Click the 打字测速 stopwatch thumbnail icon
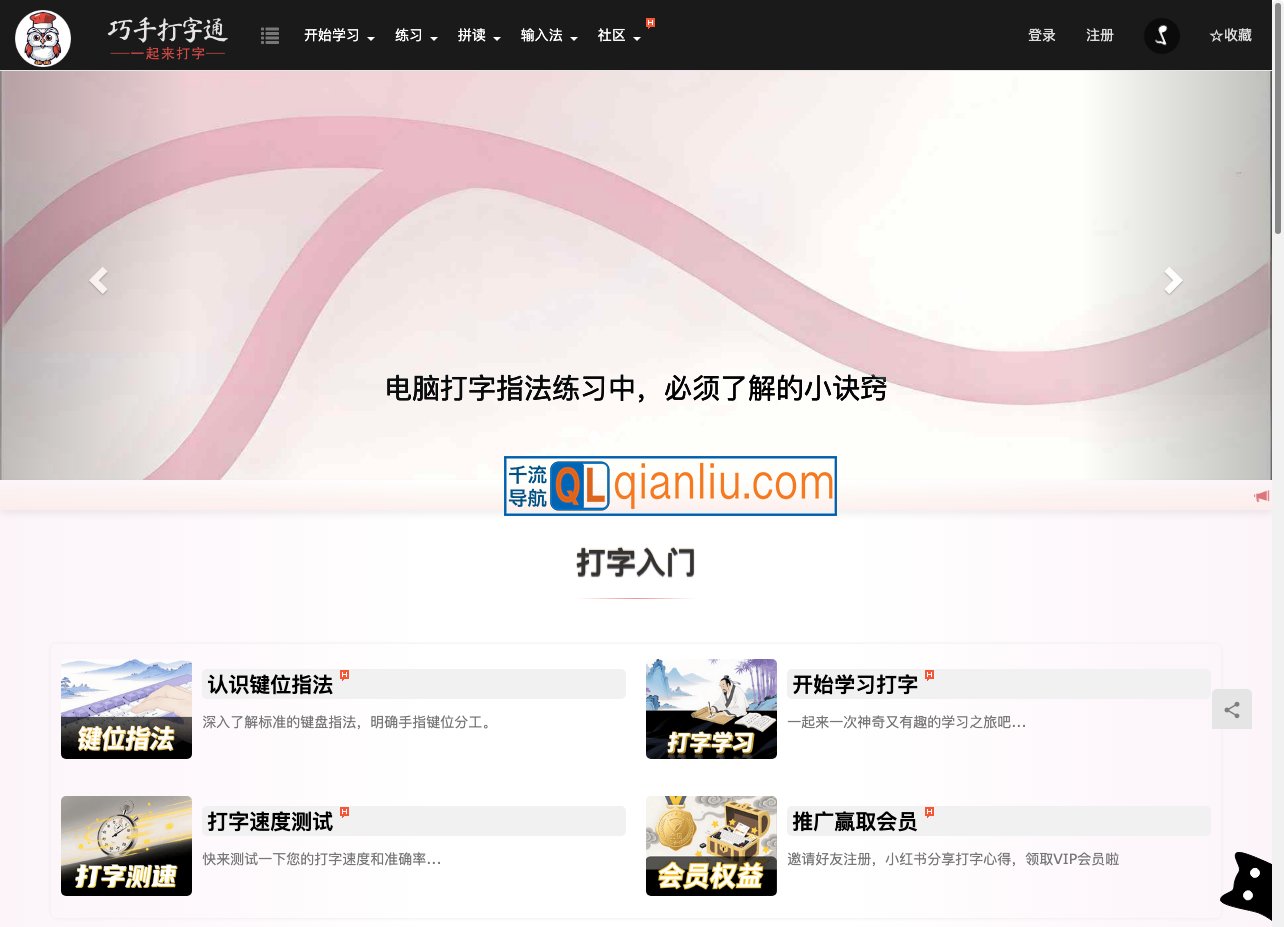This screenshot has height=927, width=1284. click(x=126, y=845)
